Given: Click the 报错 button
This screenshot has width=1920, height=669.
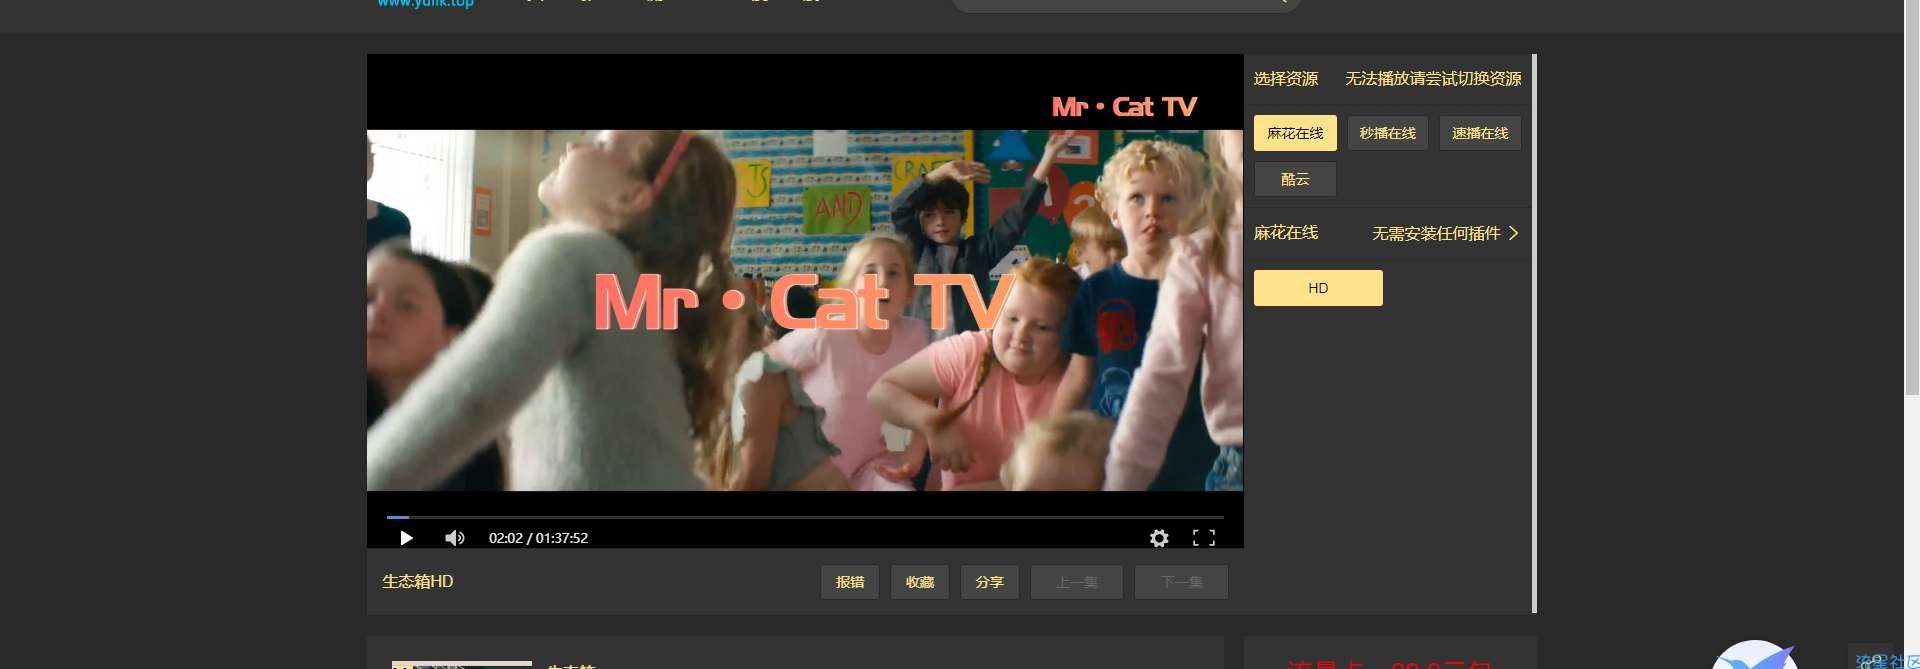Looking at the screenshot, I should pos(850,582).
